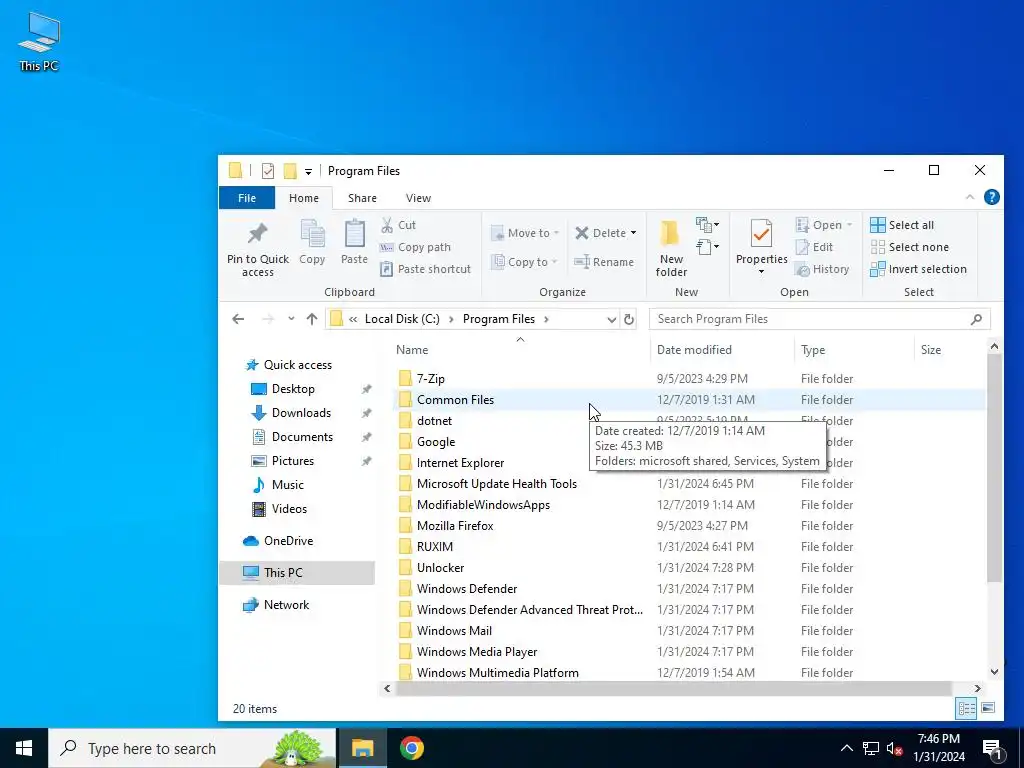This screenshot has width=1024, height=768.
Task: Click the Properties checkmark icon
Action: 761,234
